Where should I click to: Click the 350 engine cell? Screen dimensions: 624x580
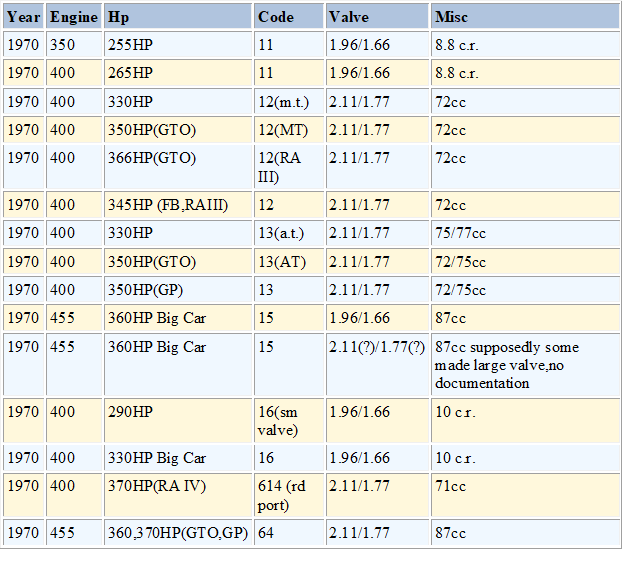pyautogui.click(x=74, y=44)
